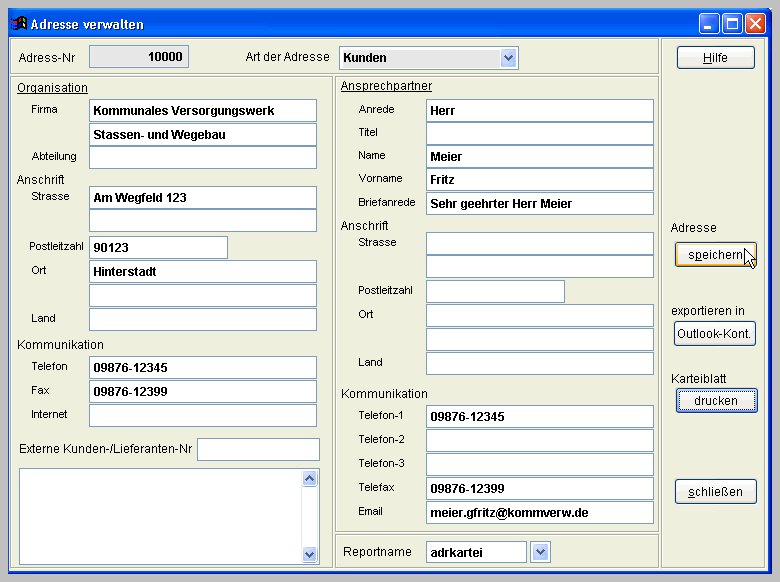This screenshot has height=582, width=780.
Task: Maximize the Adresse verwalten window
Action: pos(732,23)
